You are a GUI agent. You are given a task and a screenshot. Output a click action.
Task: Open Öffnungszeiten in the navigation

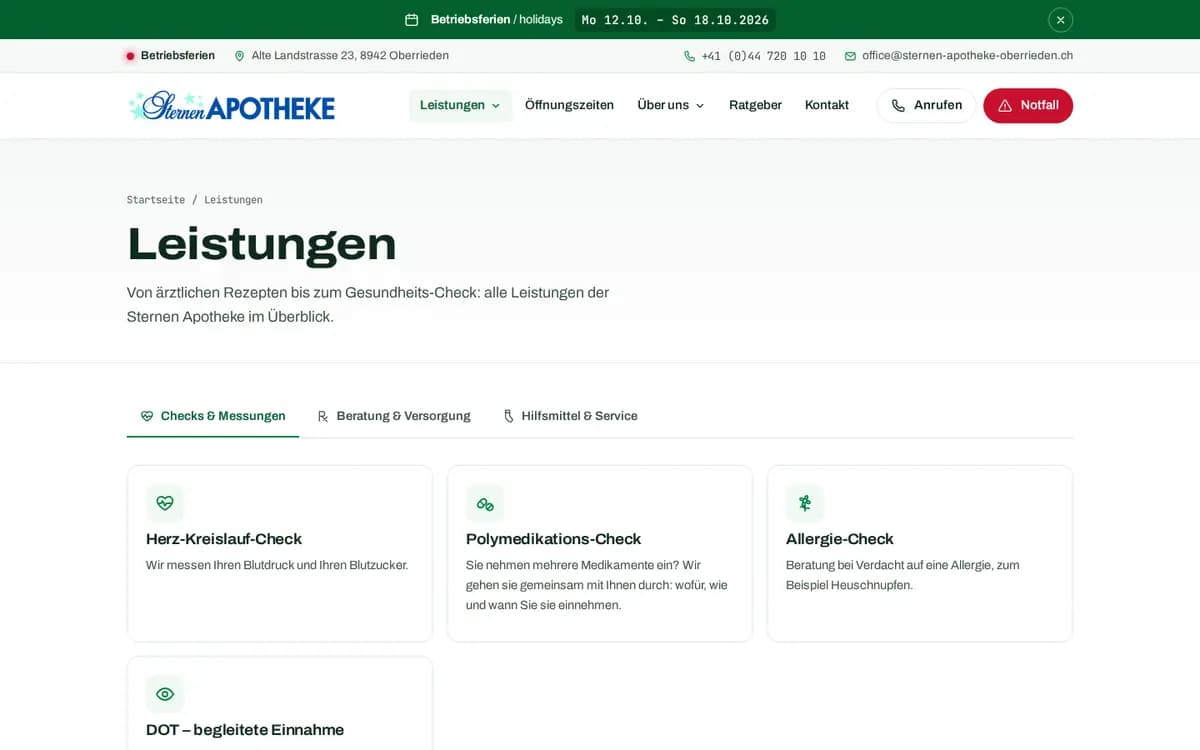click(x=569, y=105)
